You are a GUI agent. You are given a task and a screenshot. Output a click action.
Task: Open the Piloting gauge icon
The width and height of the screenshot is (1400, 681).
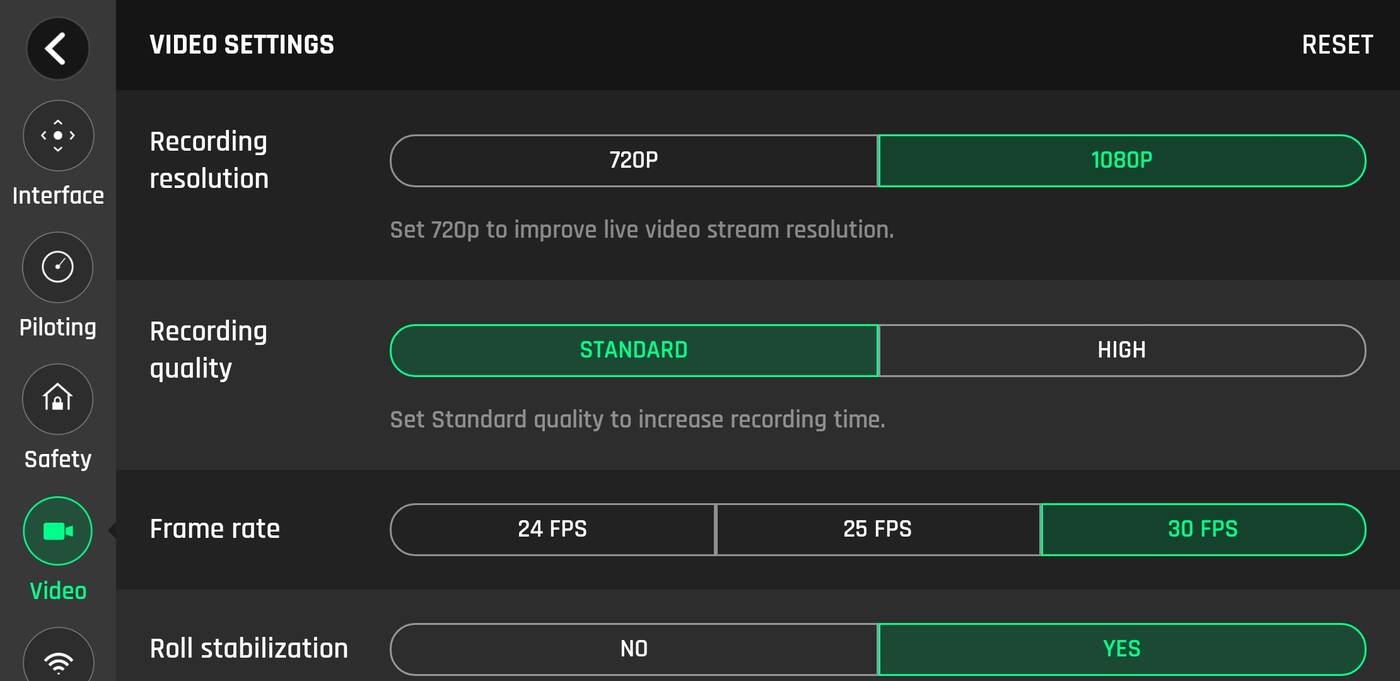coord(58,267)
